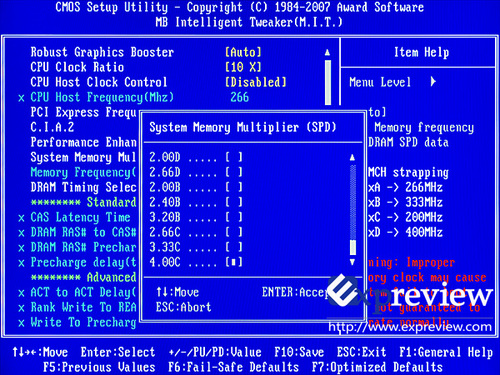The width and height of the screenshot is (500, 375).
Task: Select CPU Clock Ratio setting
Action: pos(77,67)
